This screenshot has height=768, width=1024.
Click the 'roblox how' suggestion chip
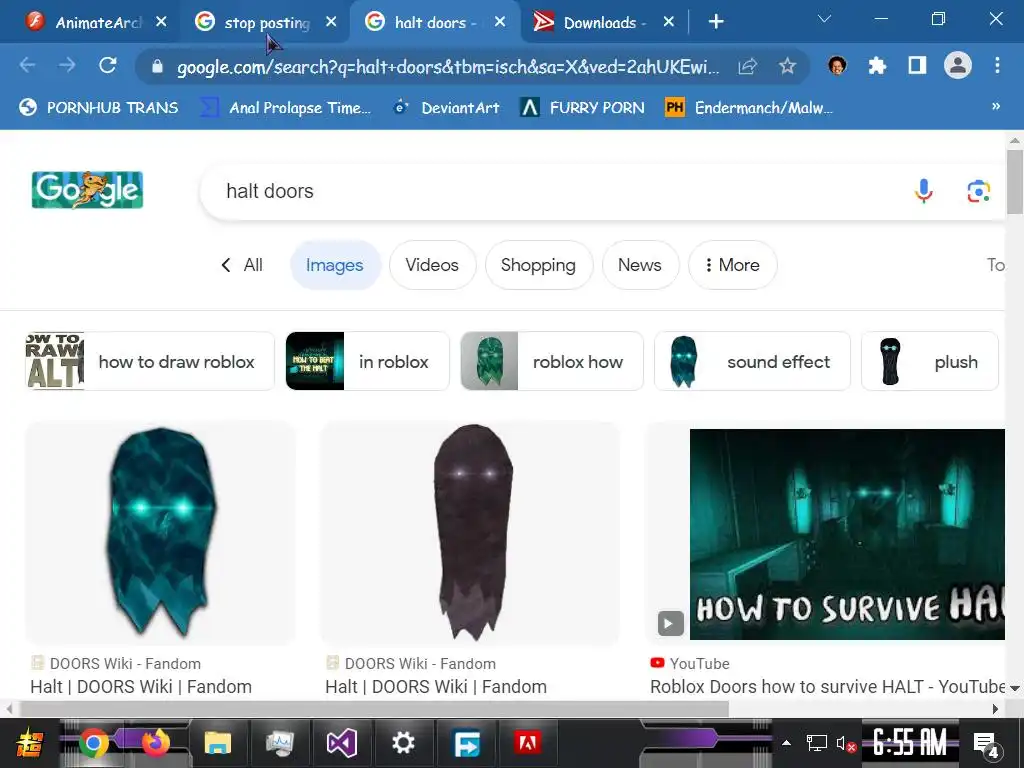[x=552, y=362]
